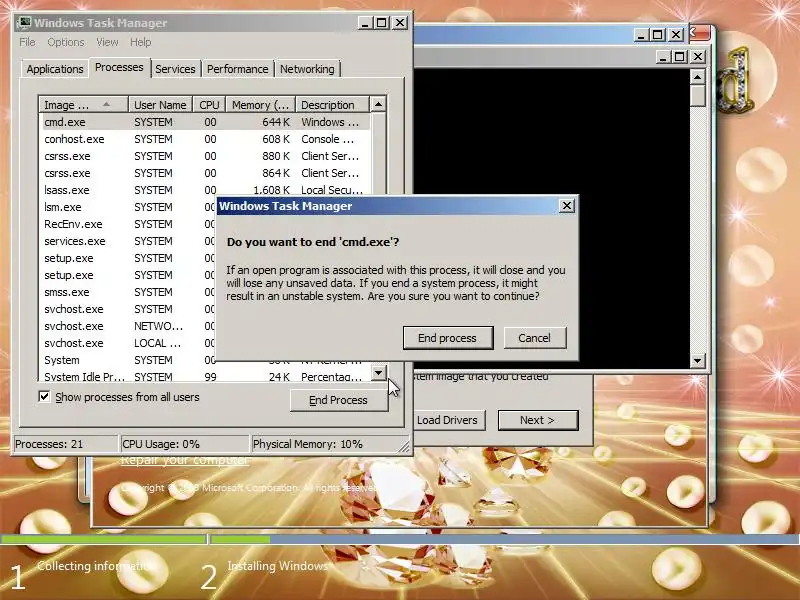The width and height of the screenshot is (800, 600).
Task: Cancel ending cmd.exe
Action: point(534,338)
